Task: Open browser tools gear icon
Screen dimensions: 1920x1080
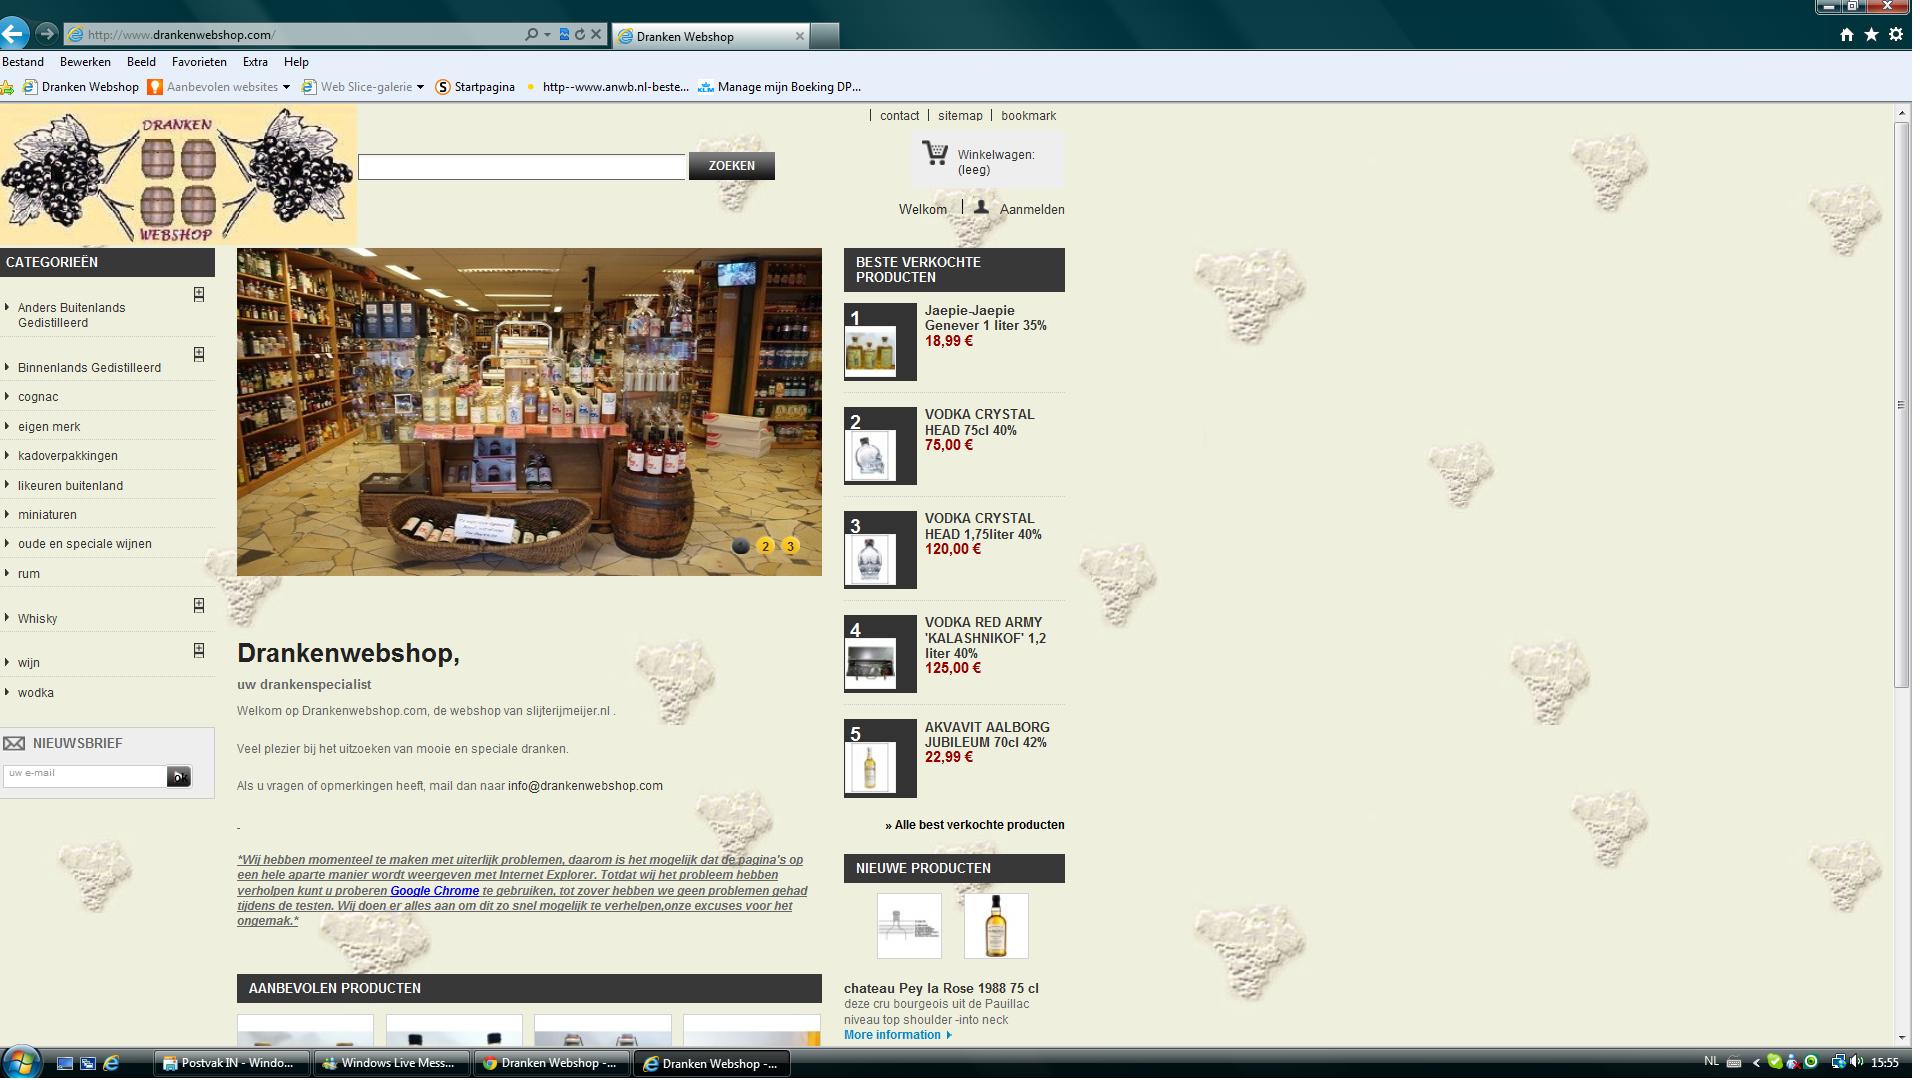Action: tap(1895, 35)
